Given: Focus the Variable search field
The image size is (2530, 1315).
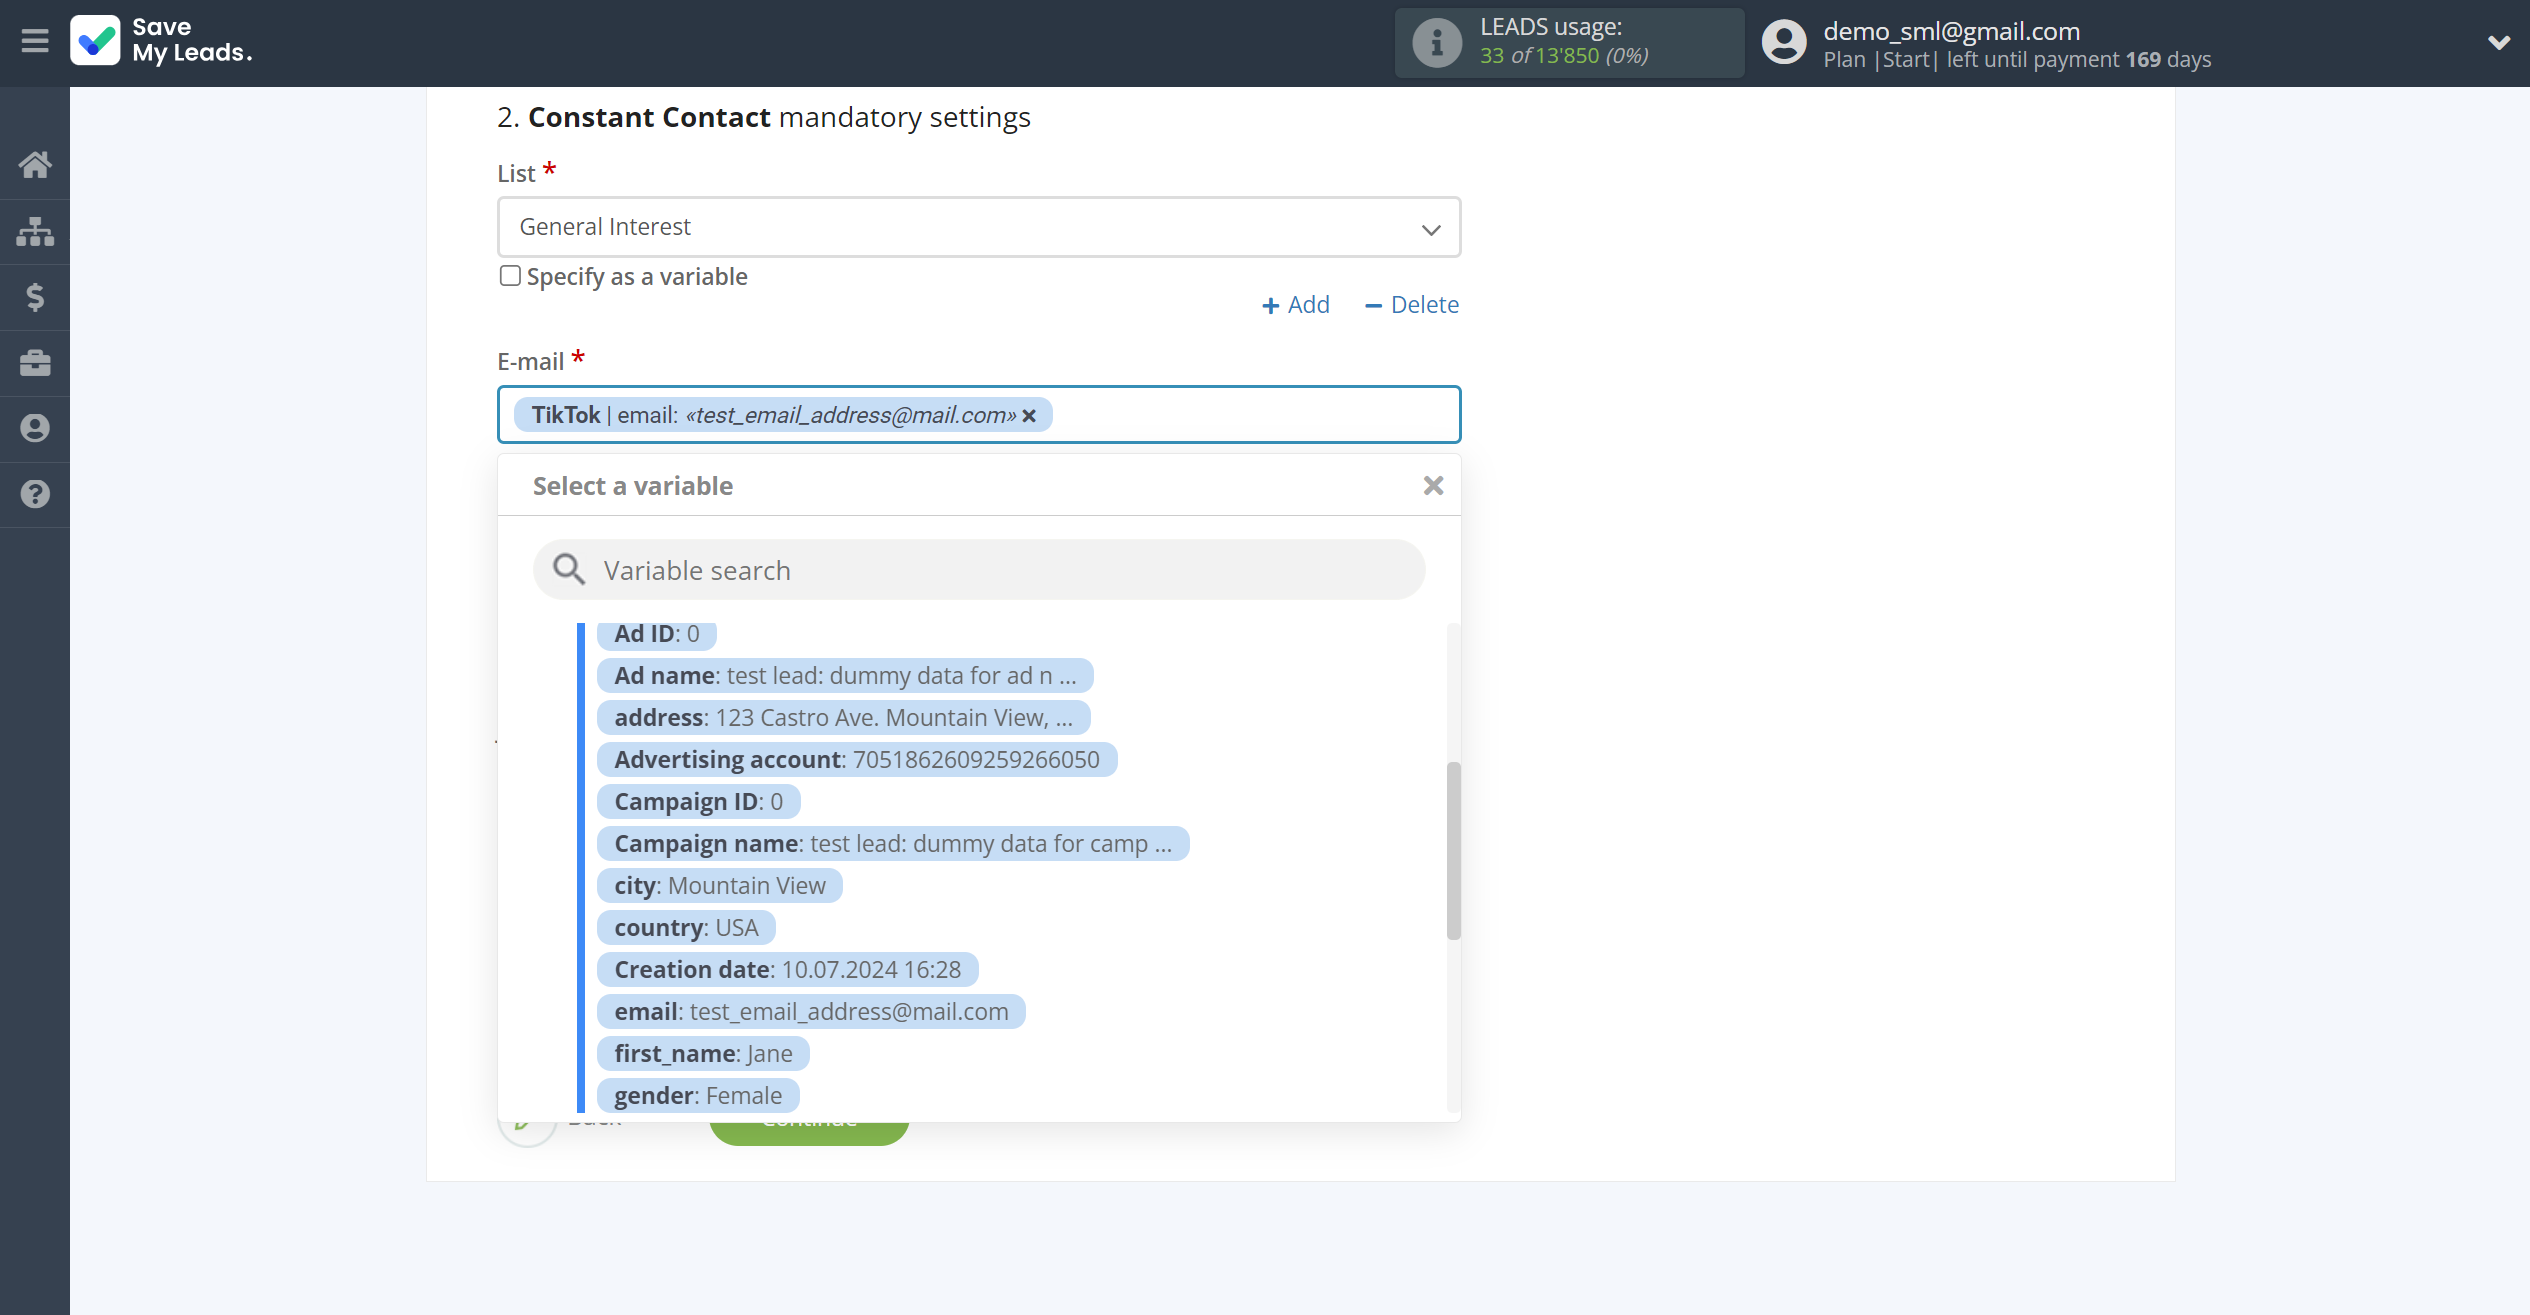Looking at the screenshot, I should [x=979, y=570].
